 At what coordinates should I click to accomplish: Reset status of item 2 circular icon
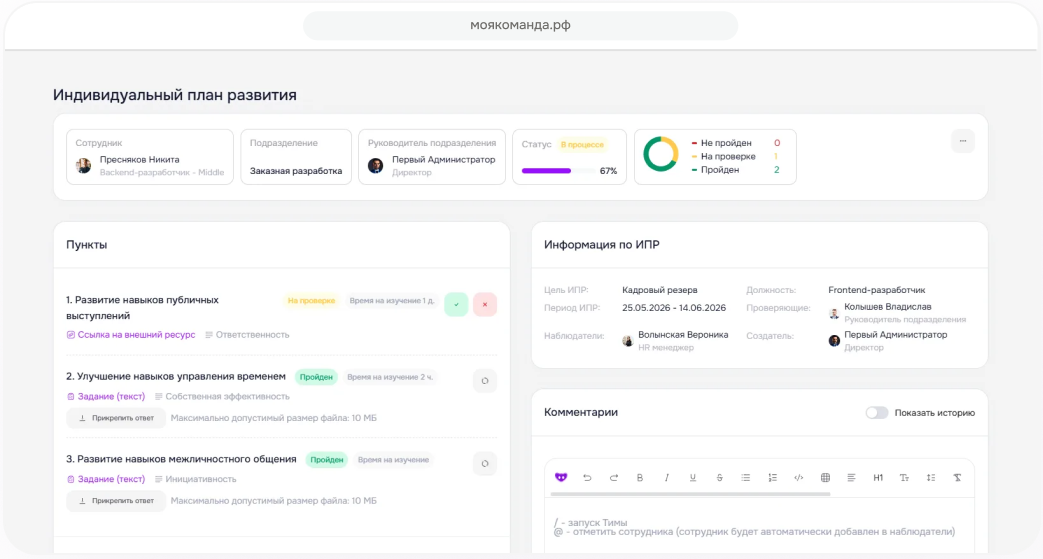click(485, 381)
